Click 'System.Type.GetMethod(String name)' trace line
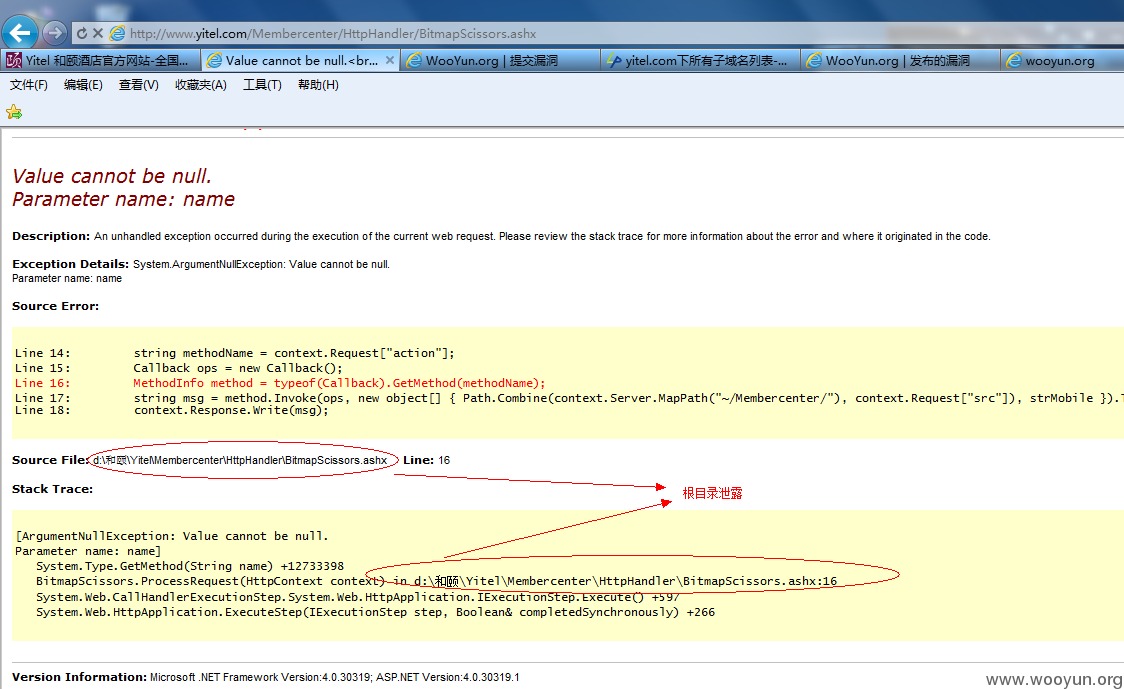This screenshot has width=1124, height=689. 190,566
